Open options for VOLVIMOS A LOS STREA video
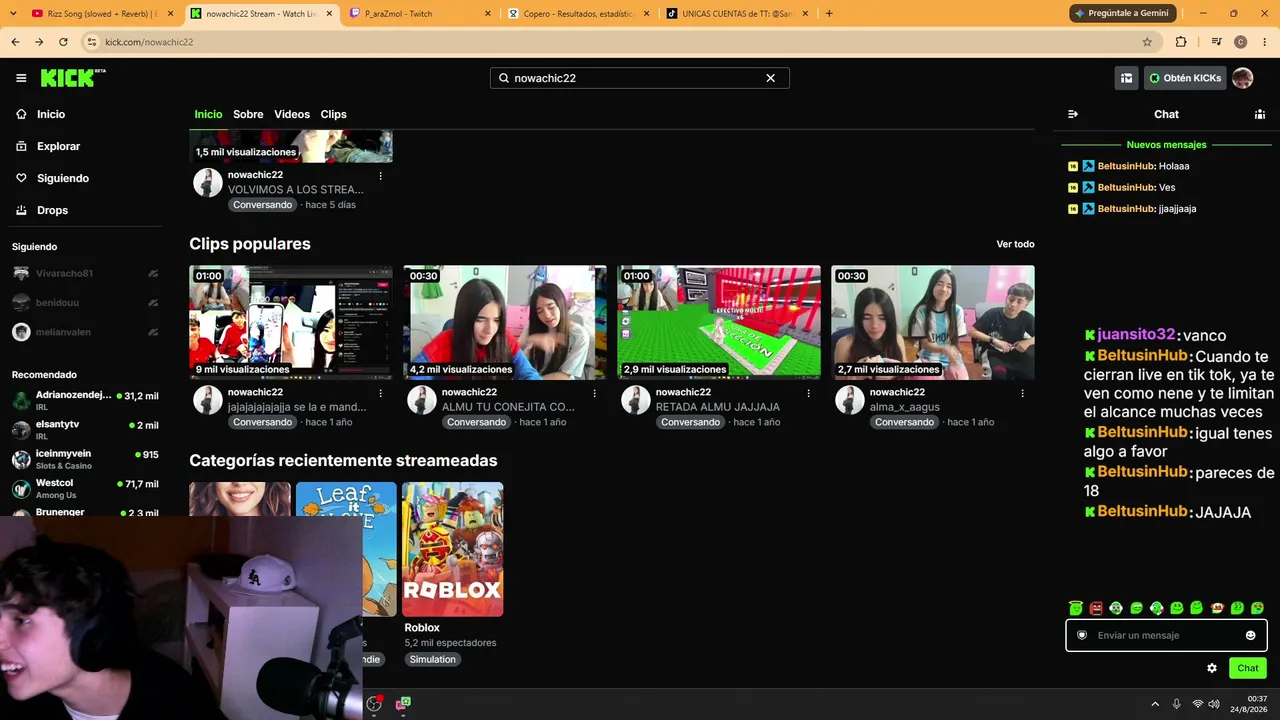Image resolution: width=1280 pixels, height=720 pixels. click(380, 176)
